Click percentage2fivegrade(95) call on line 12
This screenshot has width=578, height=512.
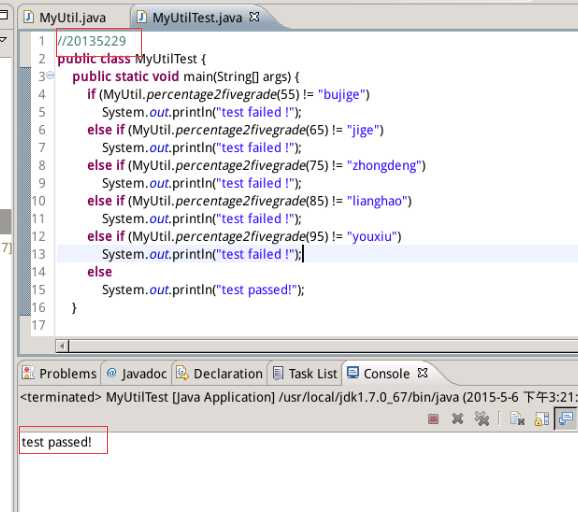point(252,237)
